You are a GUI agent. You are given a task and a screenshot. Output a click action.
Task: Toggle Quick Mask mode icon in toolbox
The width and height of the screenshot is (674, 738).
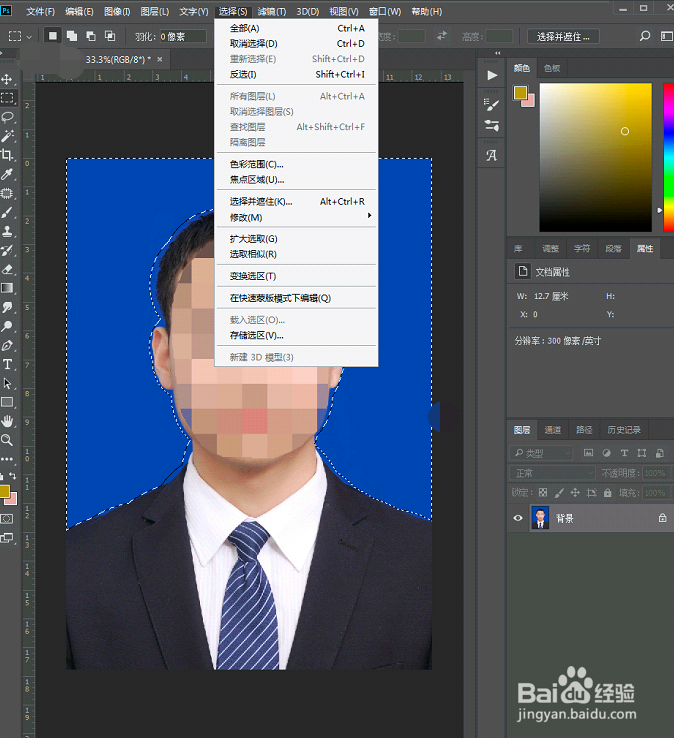pyautogui.click(x=7, y=519)
